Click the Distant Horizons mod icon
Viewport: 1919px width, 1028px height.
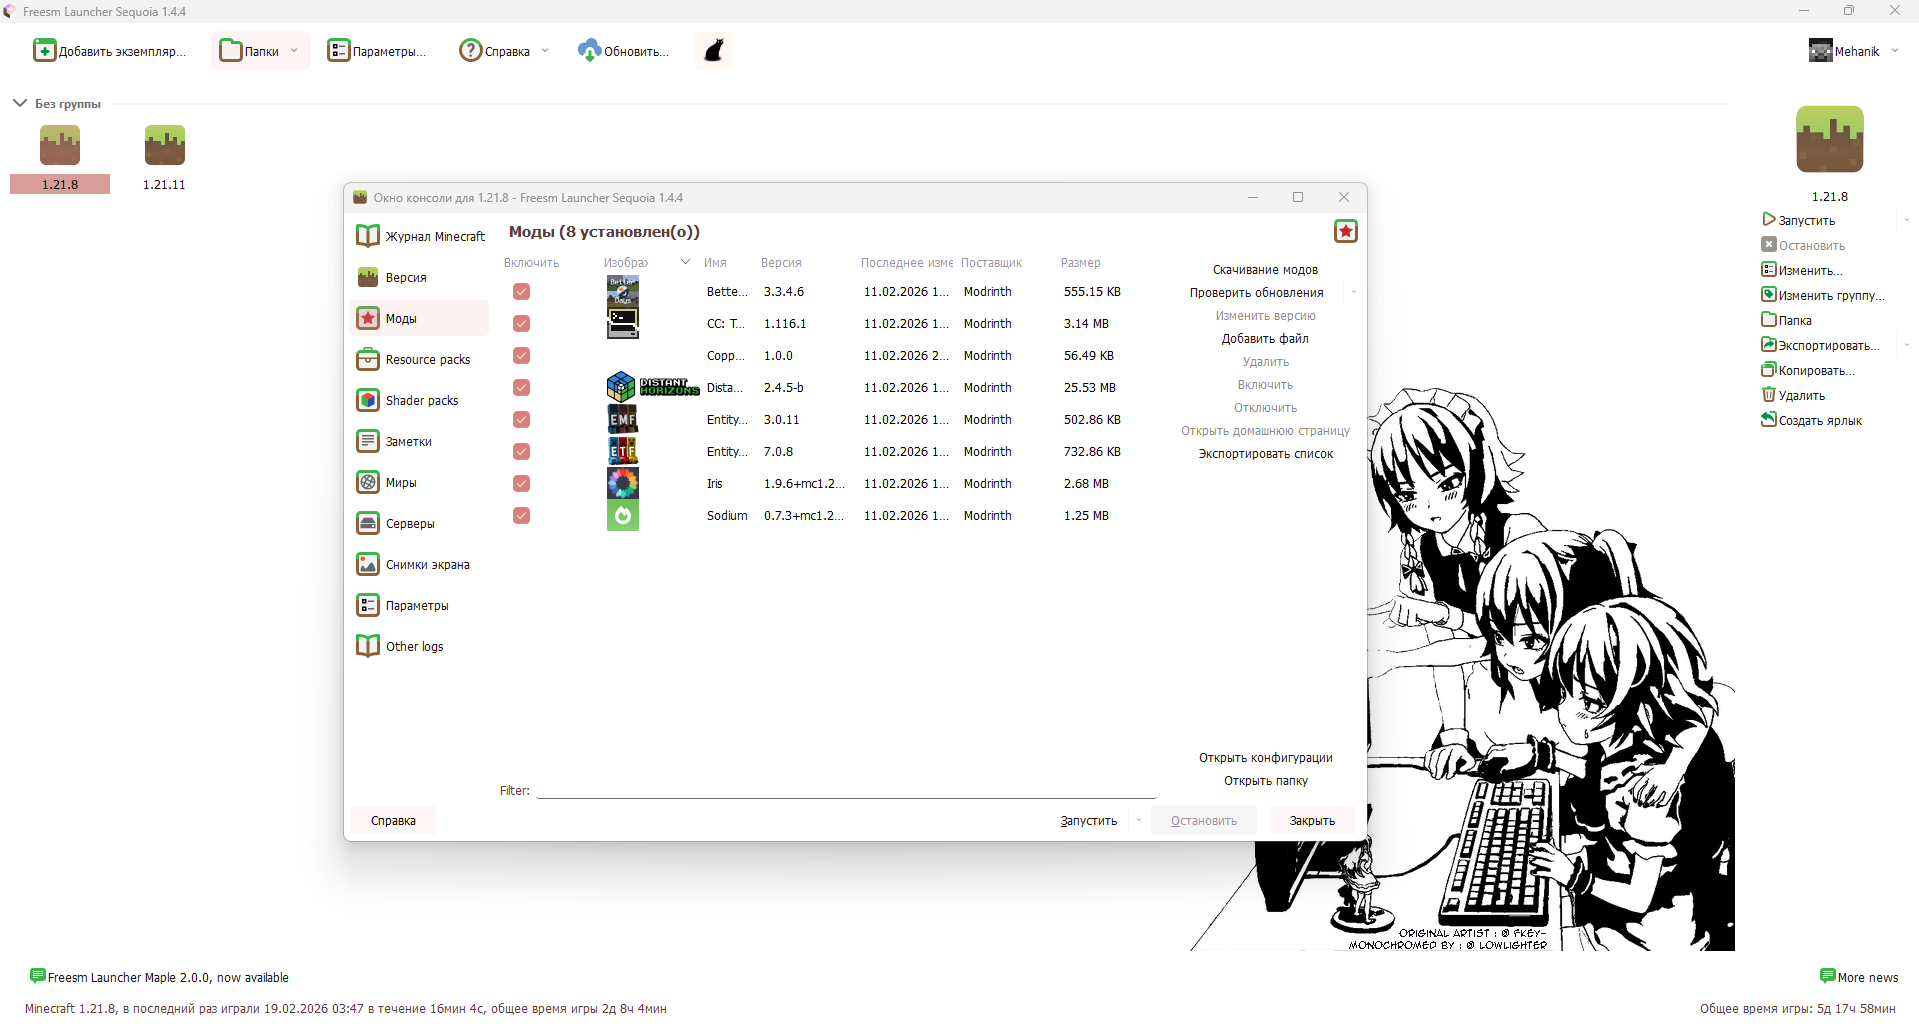653,387
